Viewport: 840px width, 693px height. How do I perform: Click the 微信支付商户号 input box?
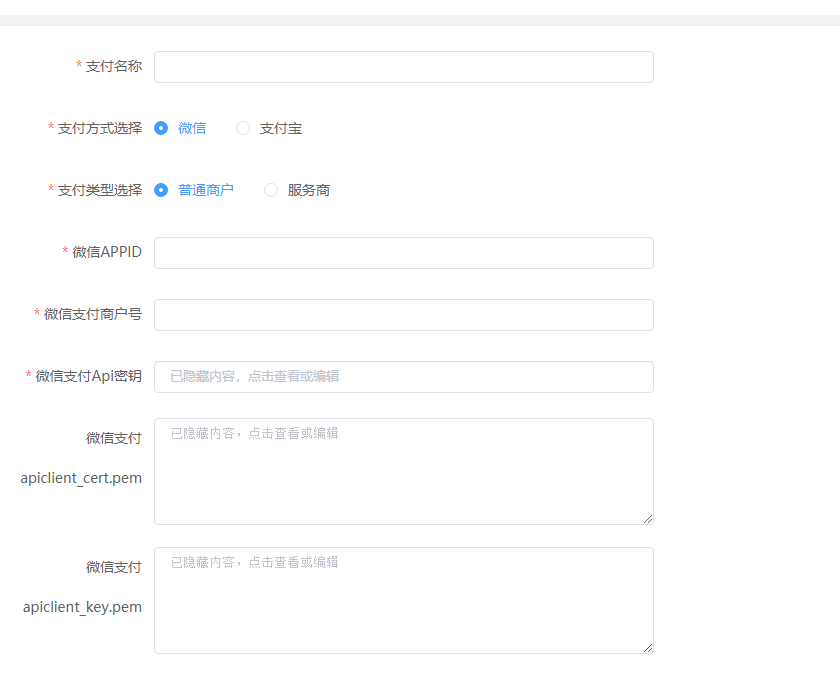(403, 315)
